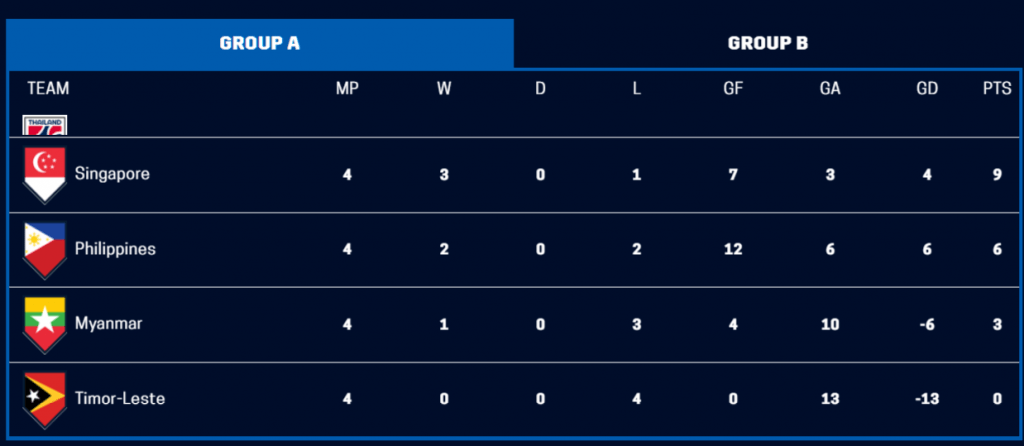Click the TEAM column header
Screen dimensions: 1024x446
[48, 88]
